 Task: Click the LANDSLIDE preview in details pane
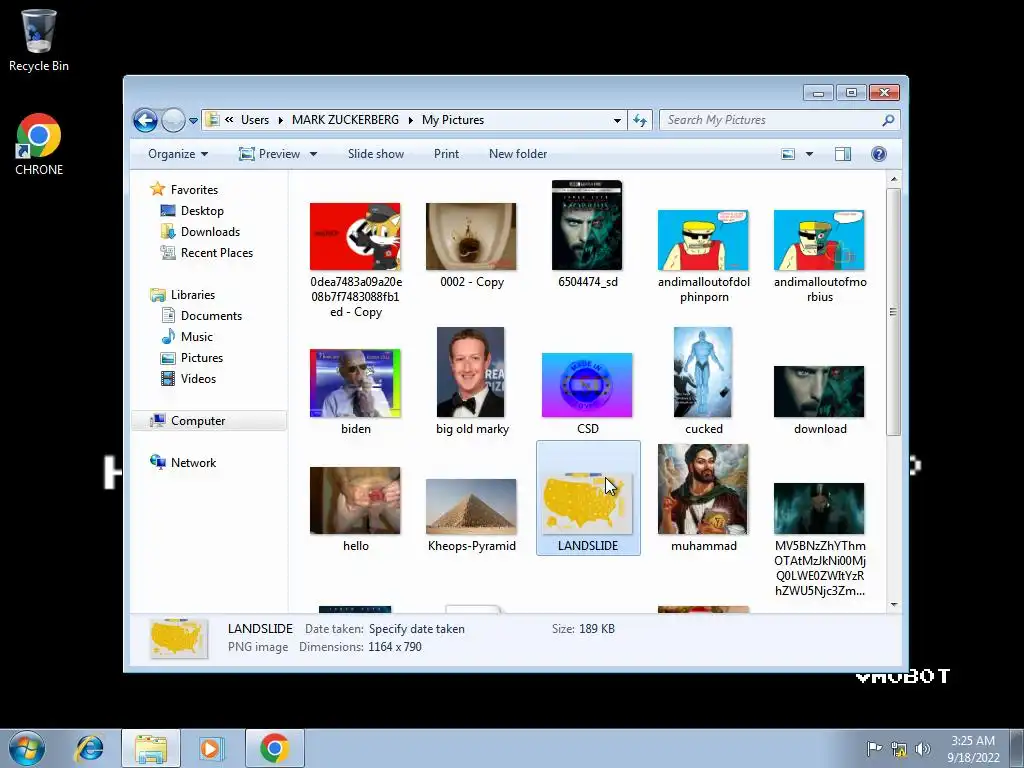pos(178,639)
